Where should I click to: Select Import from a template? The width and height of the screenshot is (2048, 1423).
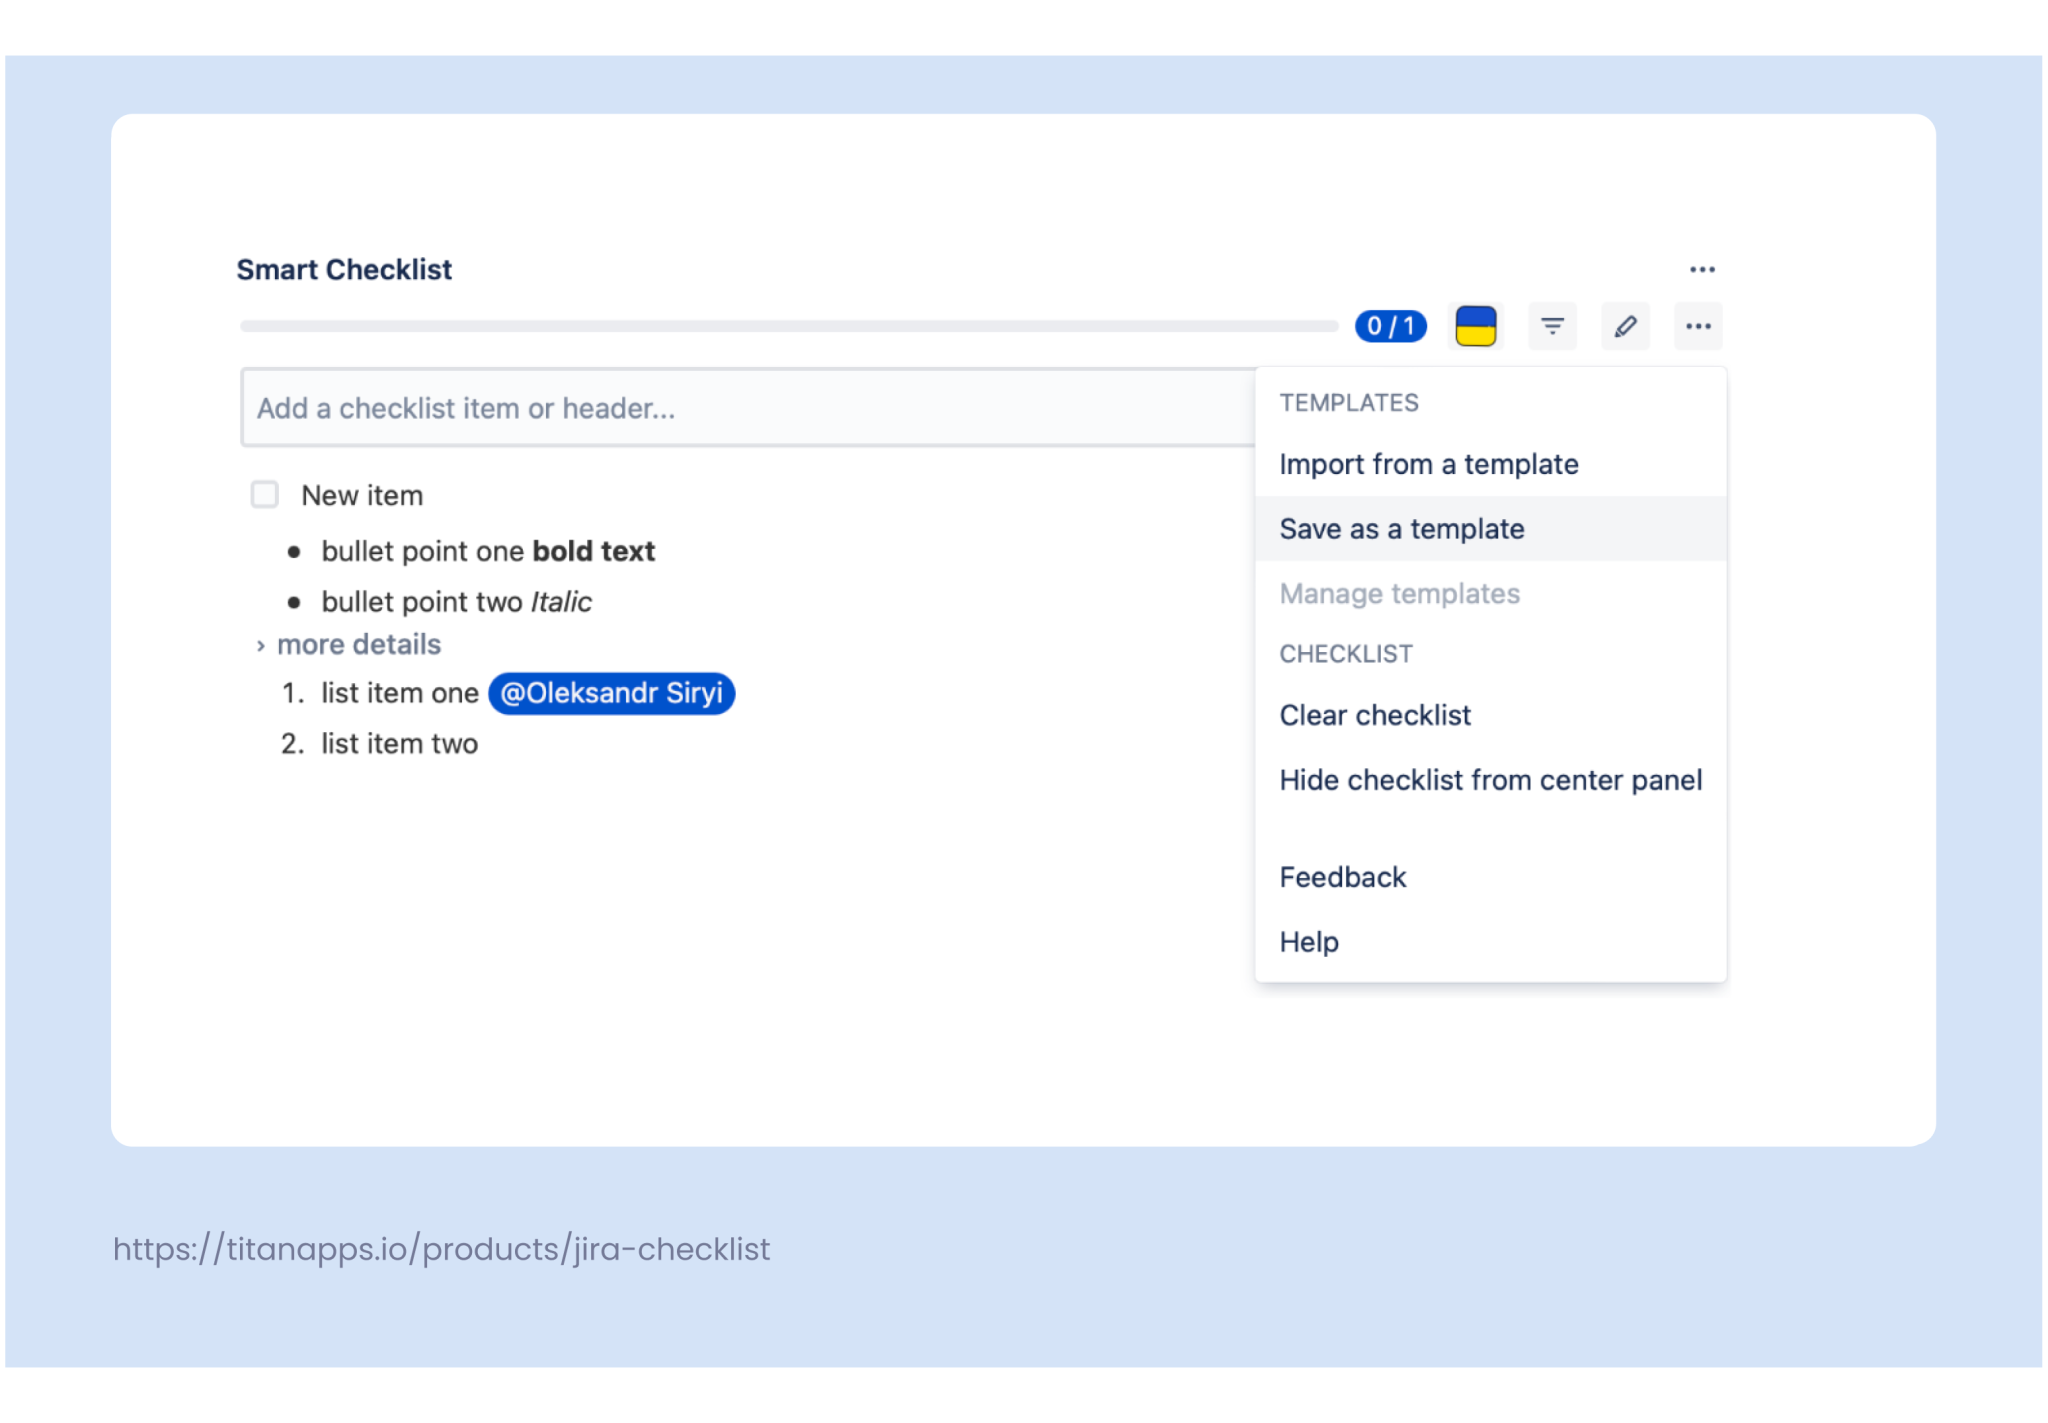tap(1428, 464)
